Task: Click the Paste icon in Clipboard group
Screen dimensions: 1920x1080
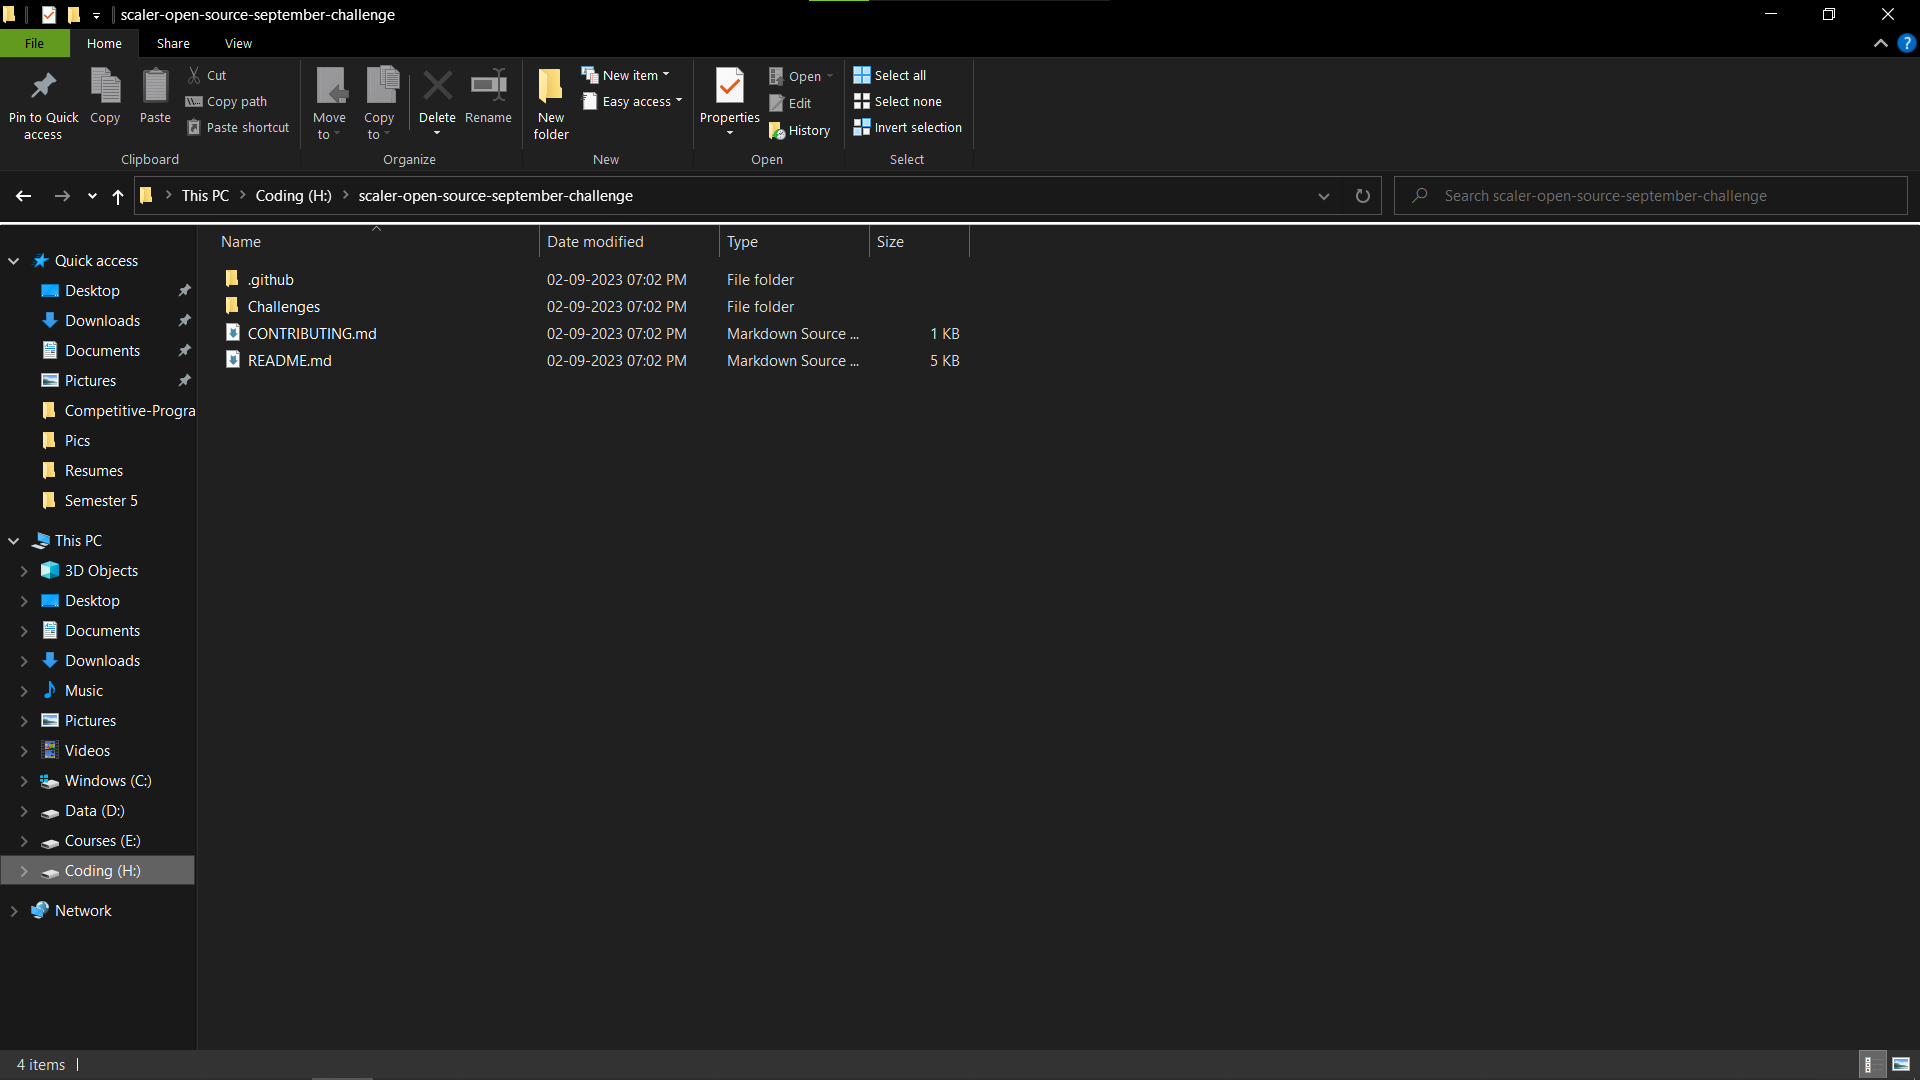Action: pyautogui.click(x=155, y=88)
